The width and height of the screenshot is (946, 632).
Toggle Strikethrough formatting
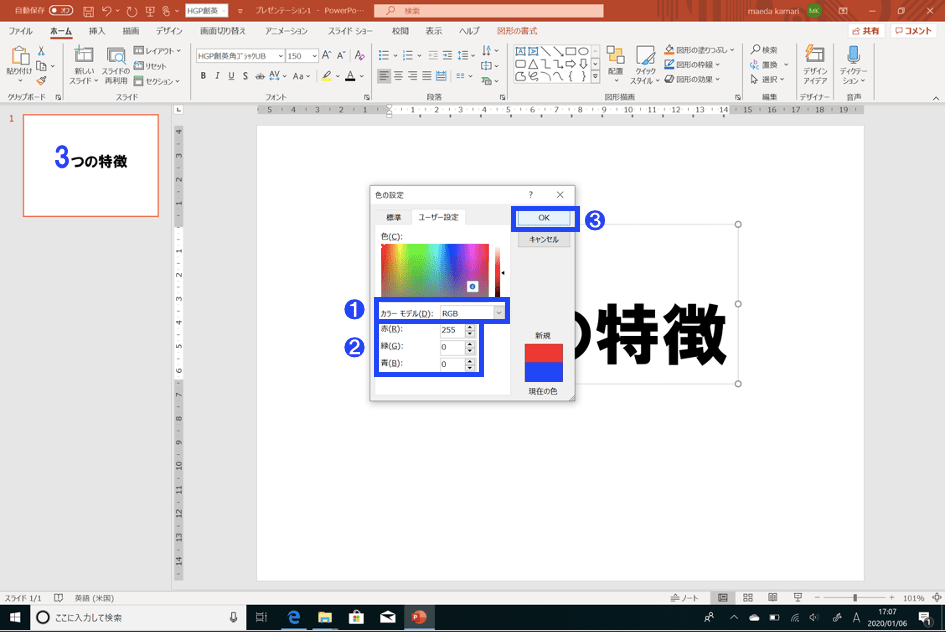click(259, 76)
